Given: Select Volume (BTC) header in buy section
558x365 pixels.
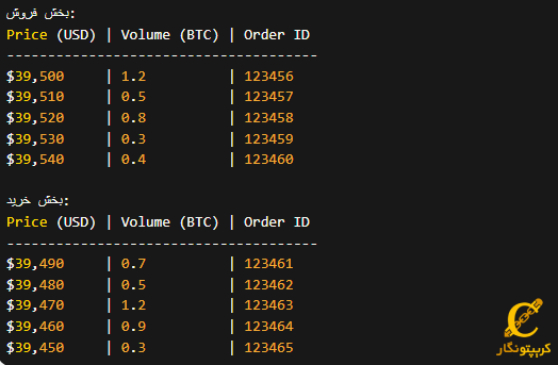Looking at the screenshot, I should click(169, 222).
